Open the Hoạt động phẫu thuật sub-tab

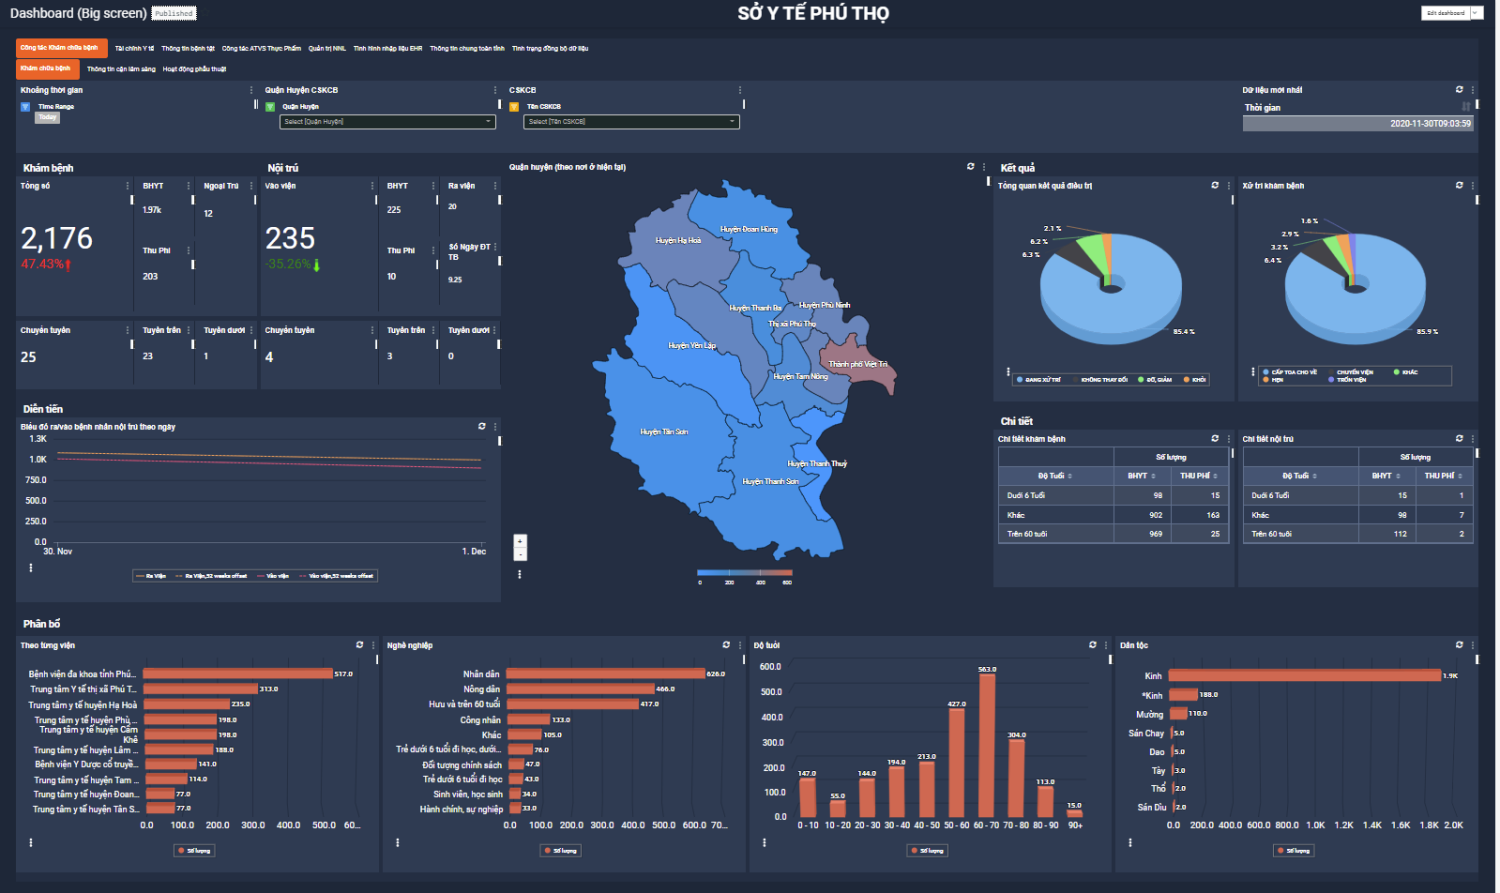(194, 69)
